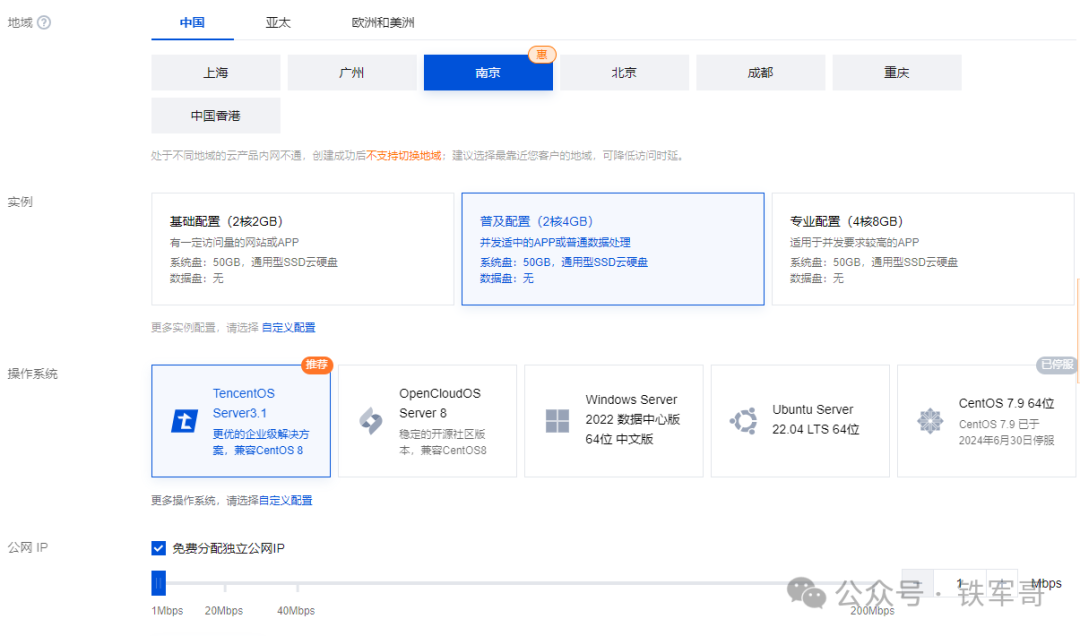Screen dimensions: 1080x636
Task: Select the 上海 region
Action: [x=216, y=72]
